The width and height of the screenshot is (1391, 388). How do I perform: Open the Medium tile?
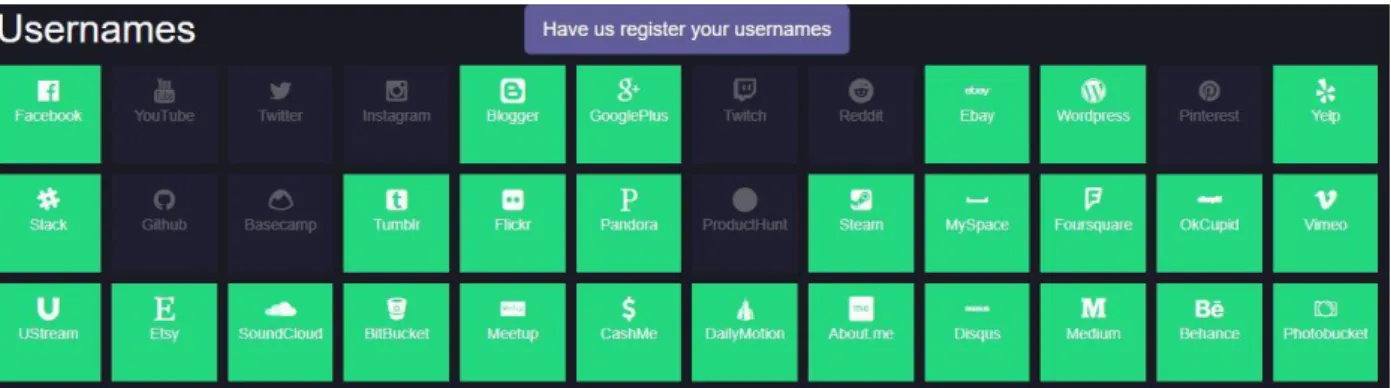point(1093,332)
